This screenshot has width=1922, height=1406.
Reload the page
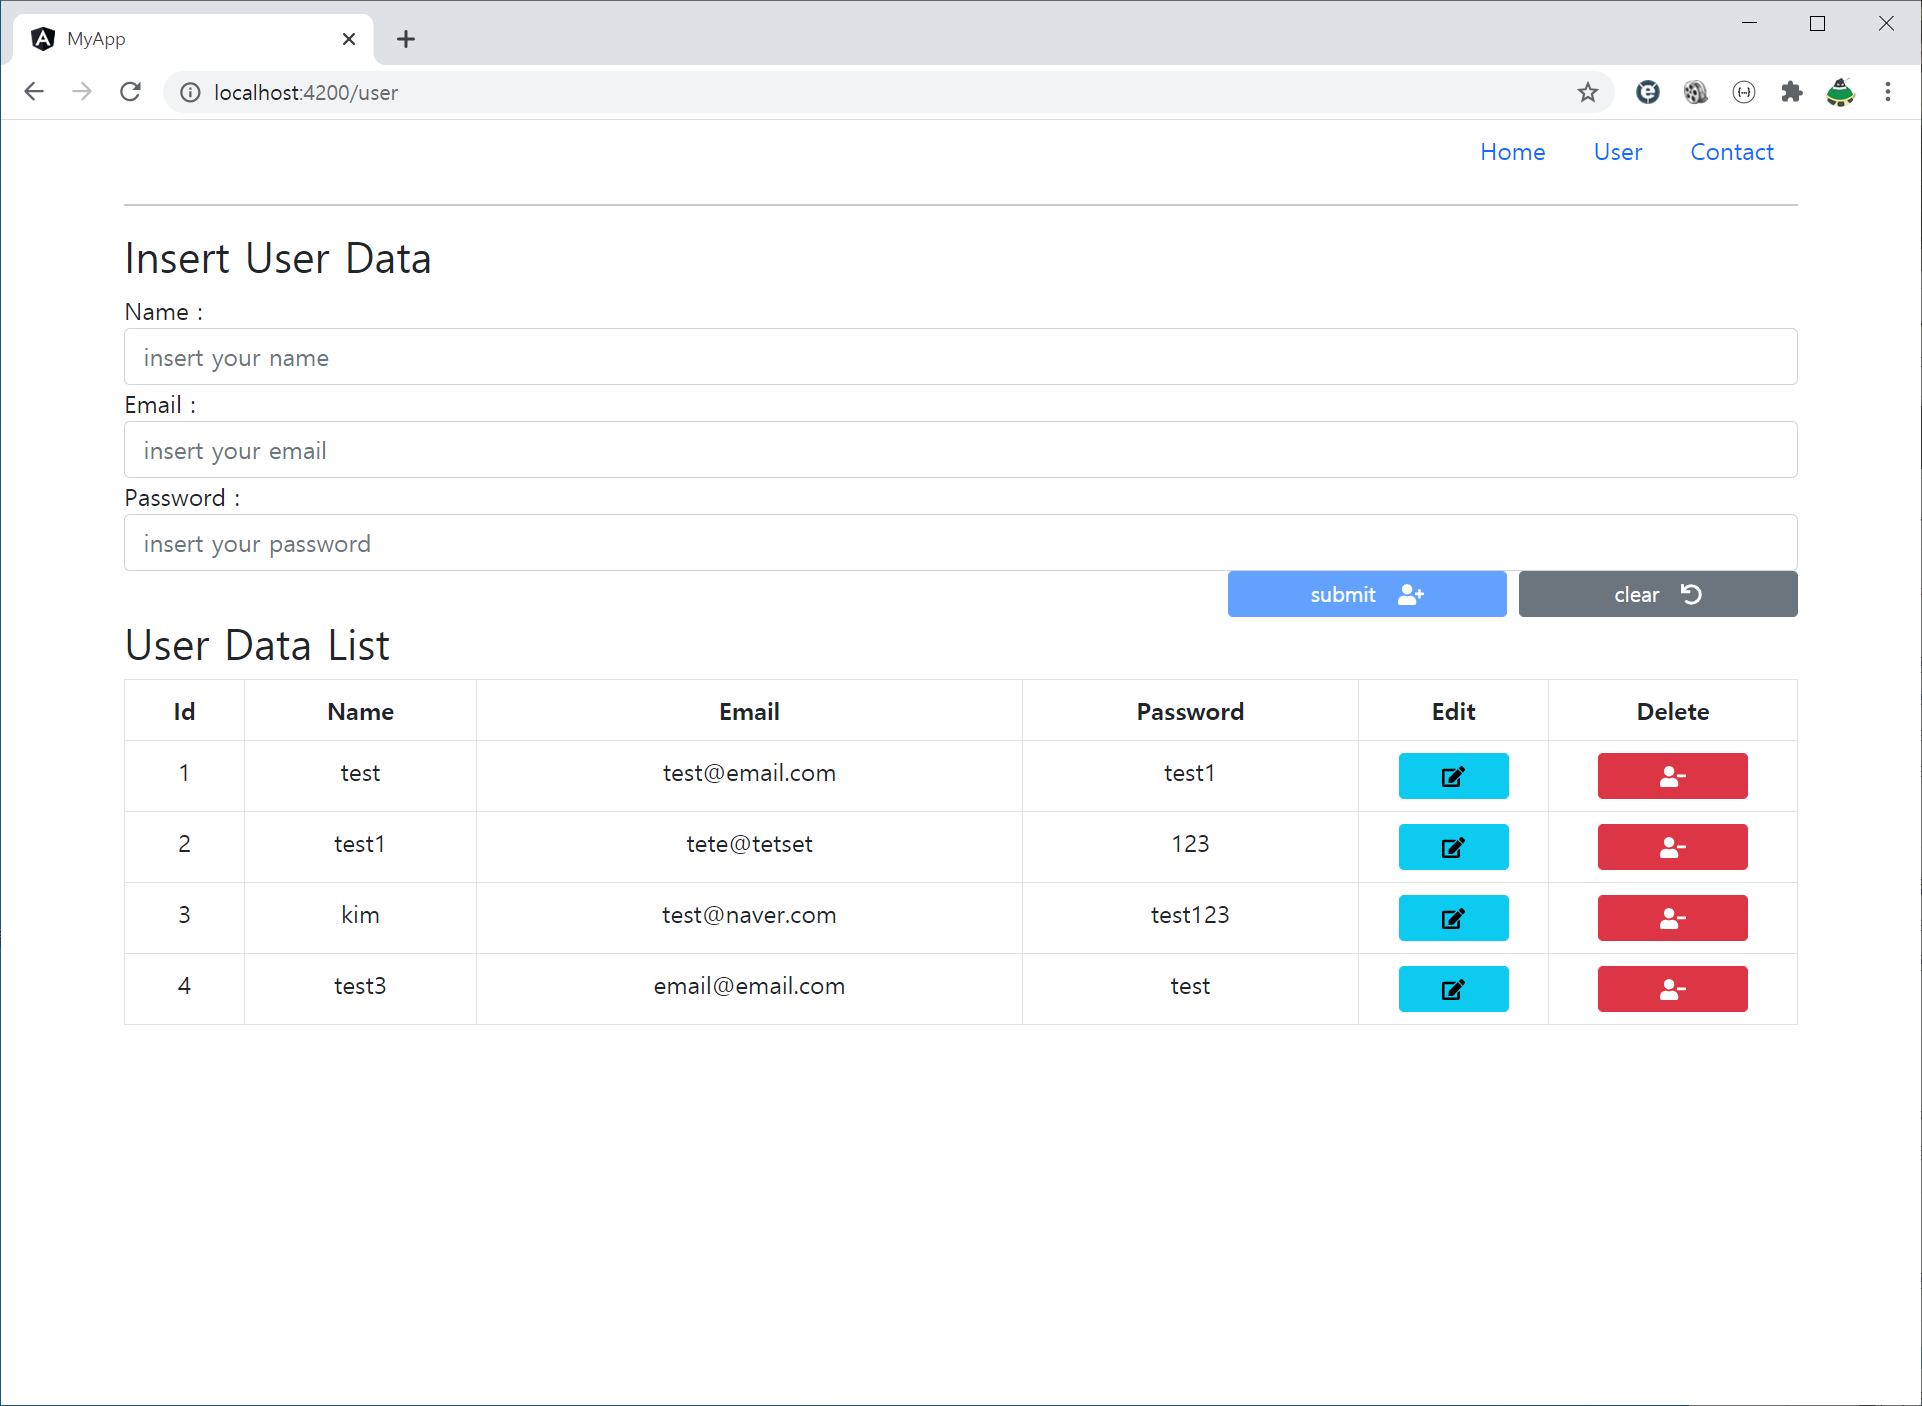pyautogui.click(x=131, y=93)
